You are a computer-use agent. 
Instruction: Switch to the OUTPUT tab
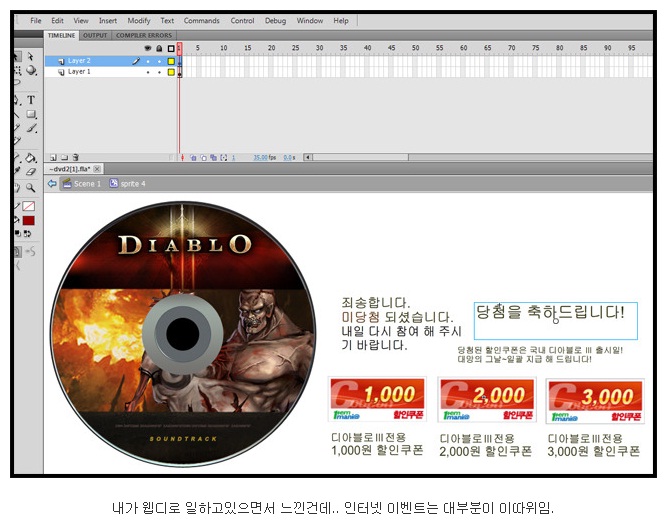pyautogui.click(x=95, y=36)
